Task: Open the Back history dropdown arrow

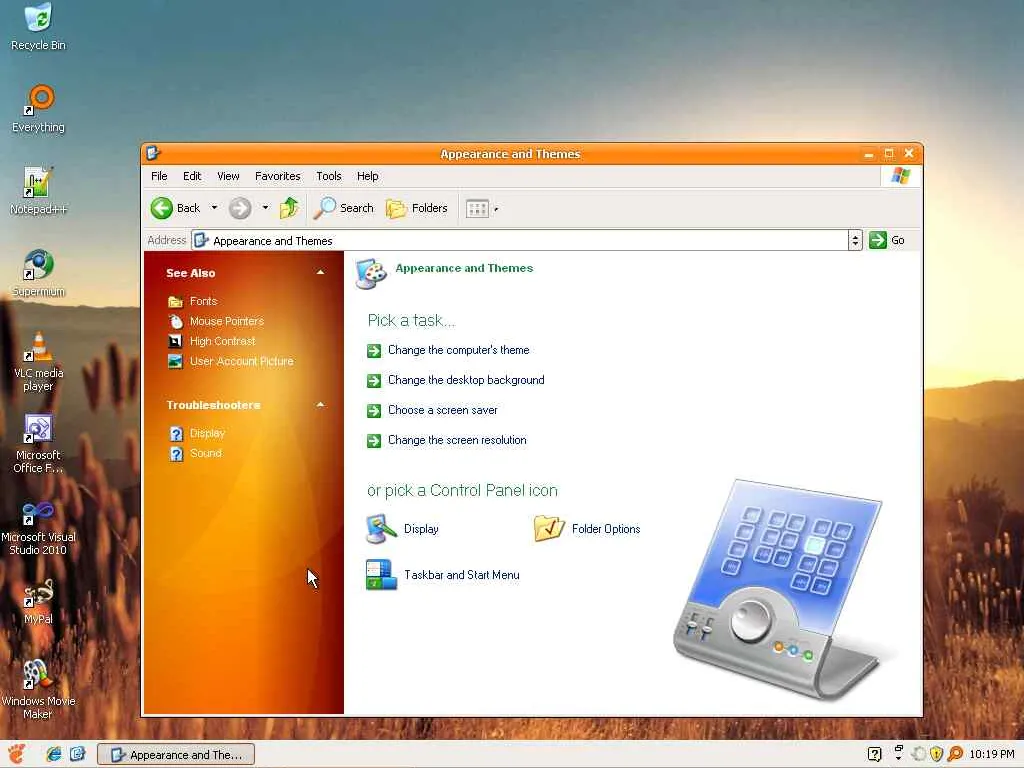Action: pyautogui.click(x=214, y=208)
